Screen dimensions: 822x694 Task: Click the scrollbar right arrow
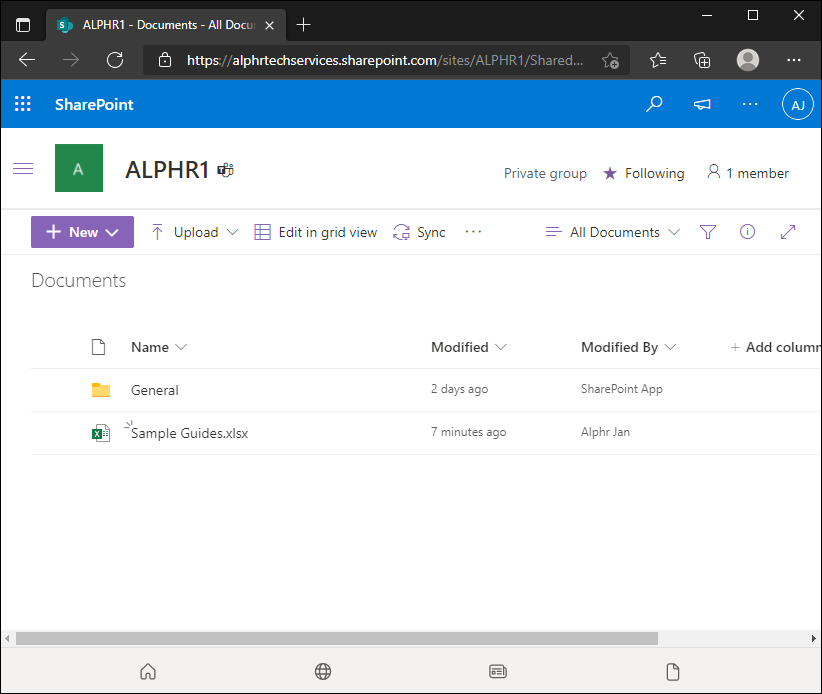814,638
